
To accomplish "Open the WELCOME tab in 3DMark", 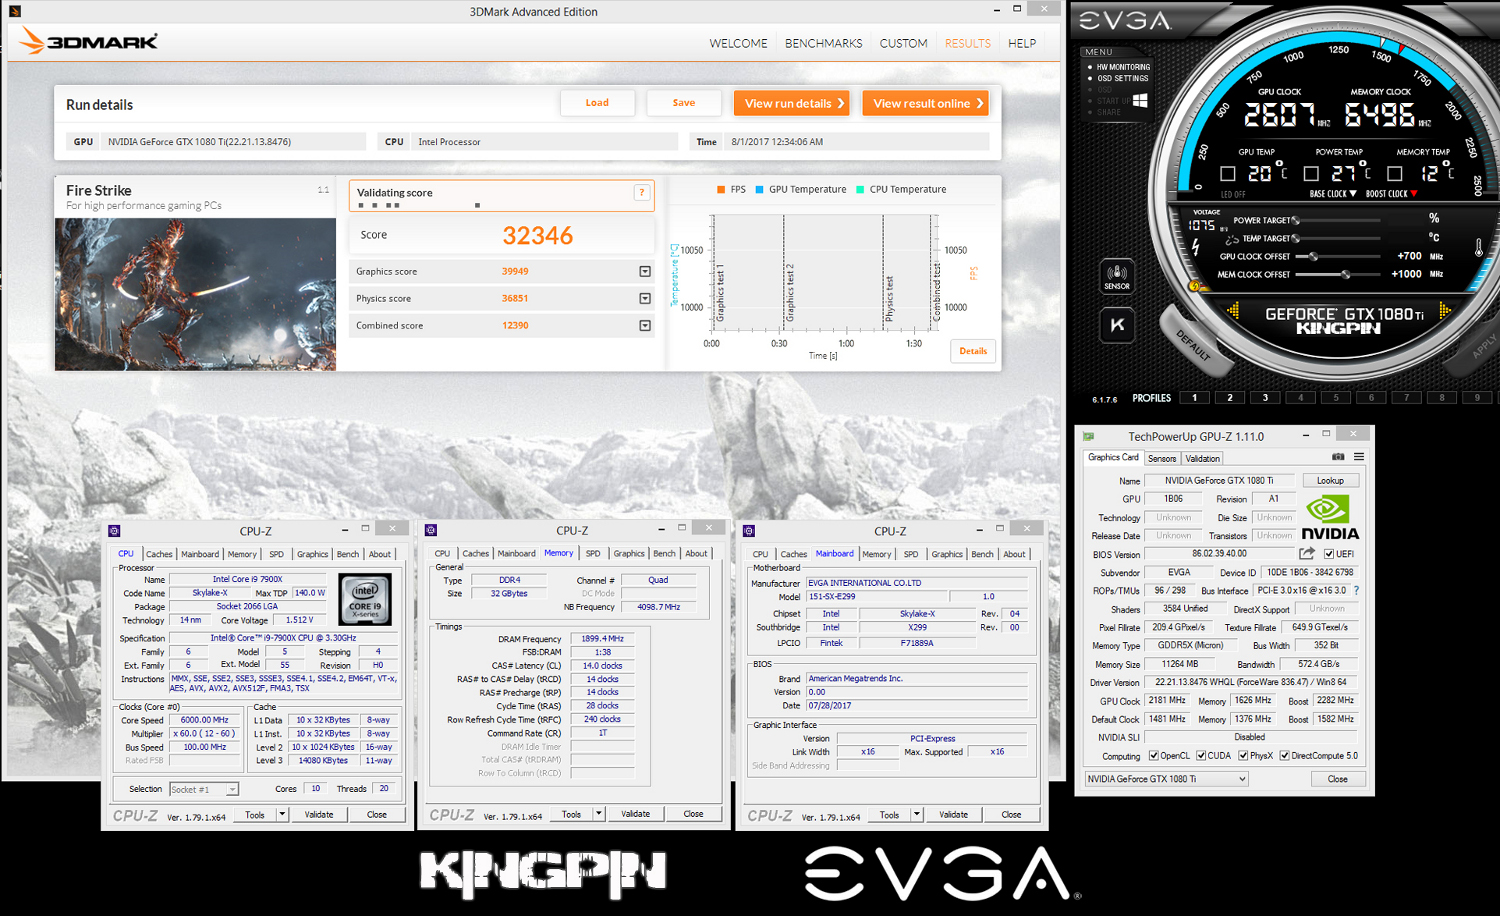I will tap(738, 43).
